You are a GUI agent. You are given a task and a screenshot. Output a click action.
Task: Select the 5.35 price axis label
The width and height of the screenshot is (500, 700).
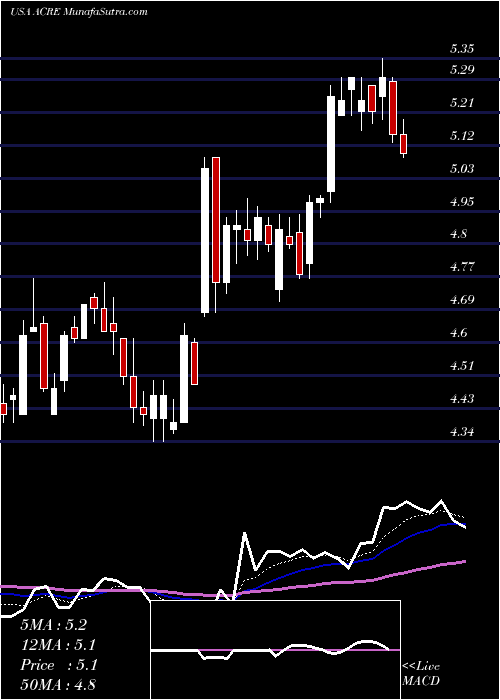click(462, 49)
